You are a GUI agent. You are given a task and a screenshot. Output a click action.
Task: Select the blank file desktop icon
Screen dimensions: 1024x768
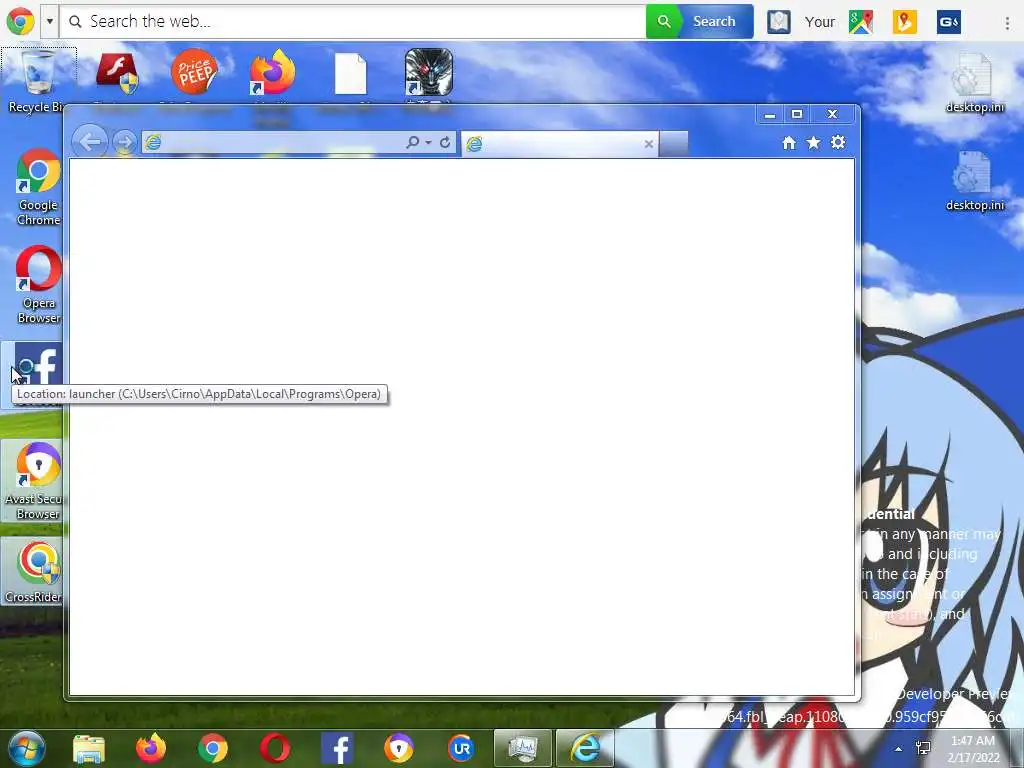coord(351,75)
